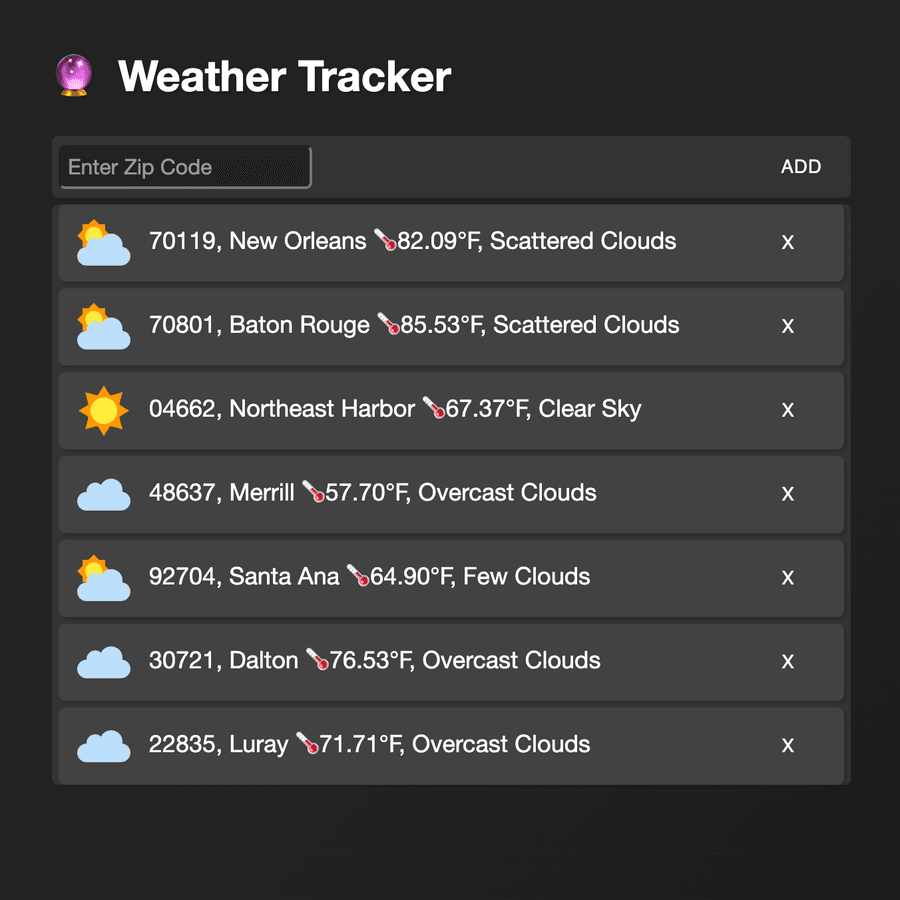Close the Santa Ana weather card
This screenshot has width=900, height=900.
click(x=787, y=578)
